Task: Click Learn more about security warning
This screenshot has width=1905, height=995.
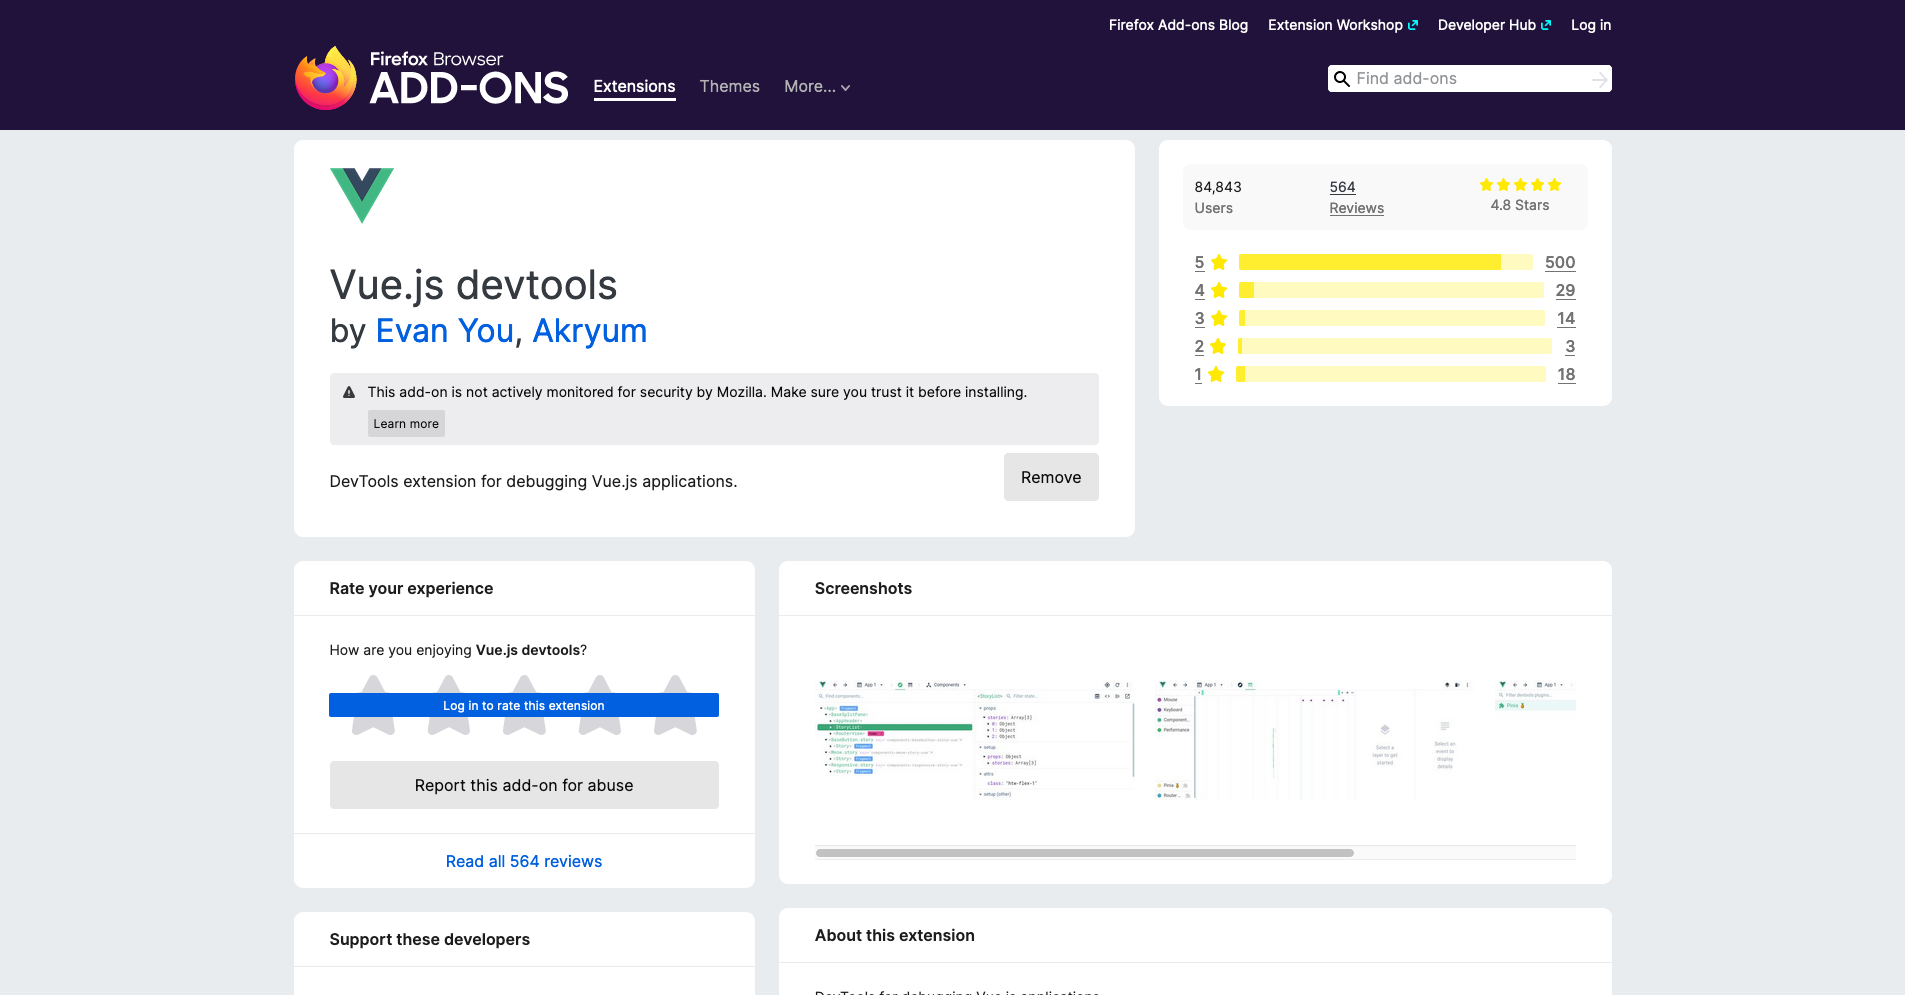Action: pos(406,424)
